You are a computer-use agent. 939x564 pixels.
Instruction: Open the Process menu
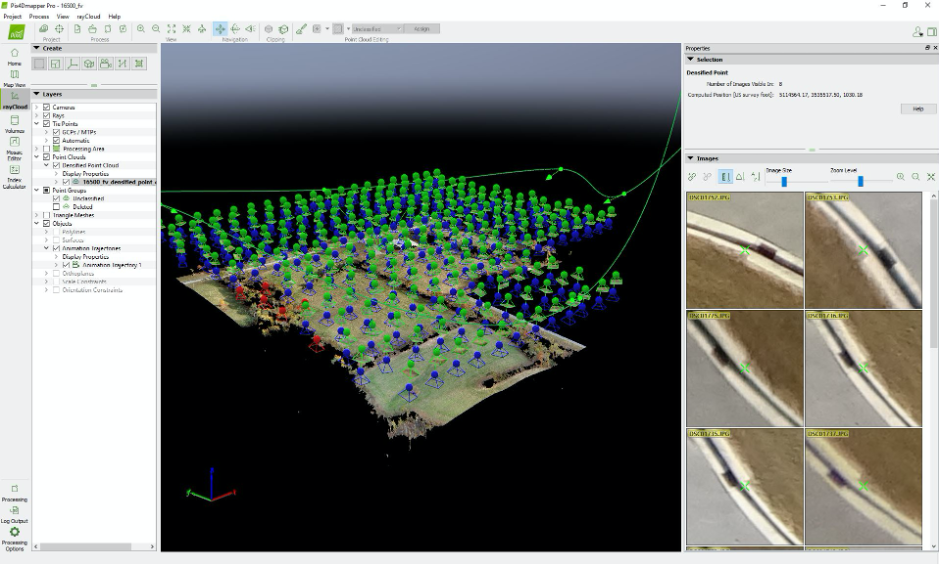39,17
